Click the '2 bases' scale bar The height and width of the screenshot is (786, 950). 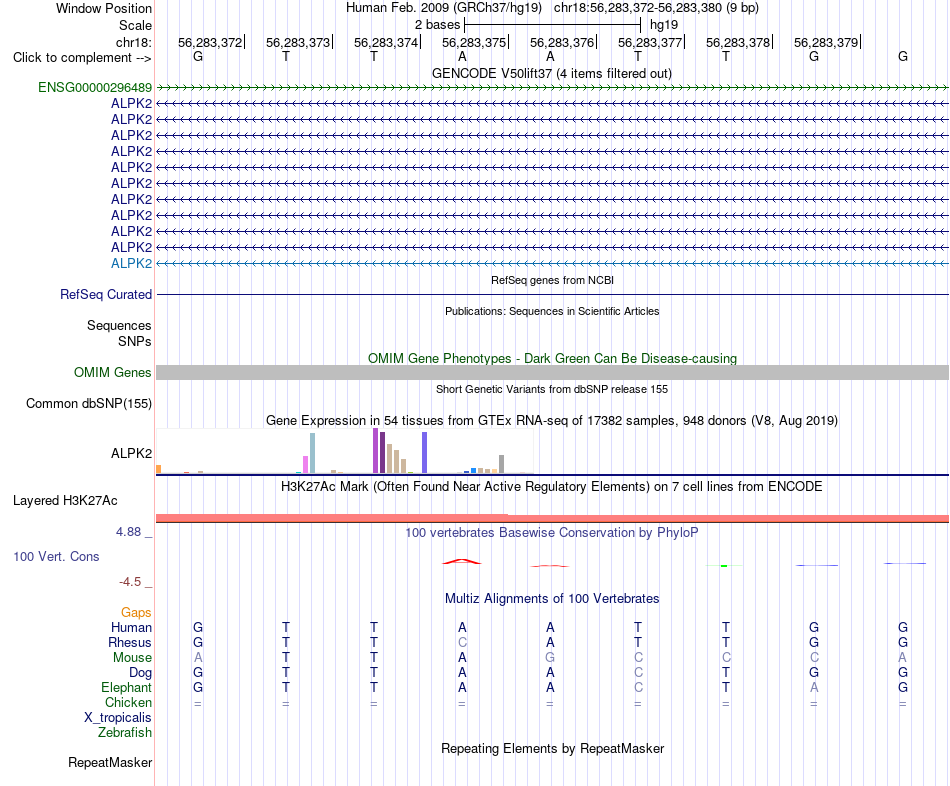coord(553,25)
